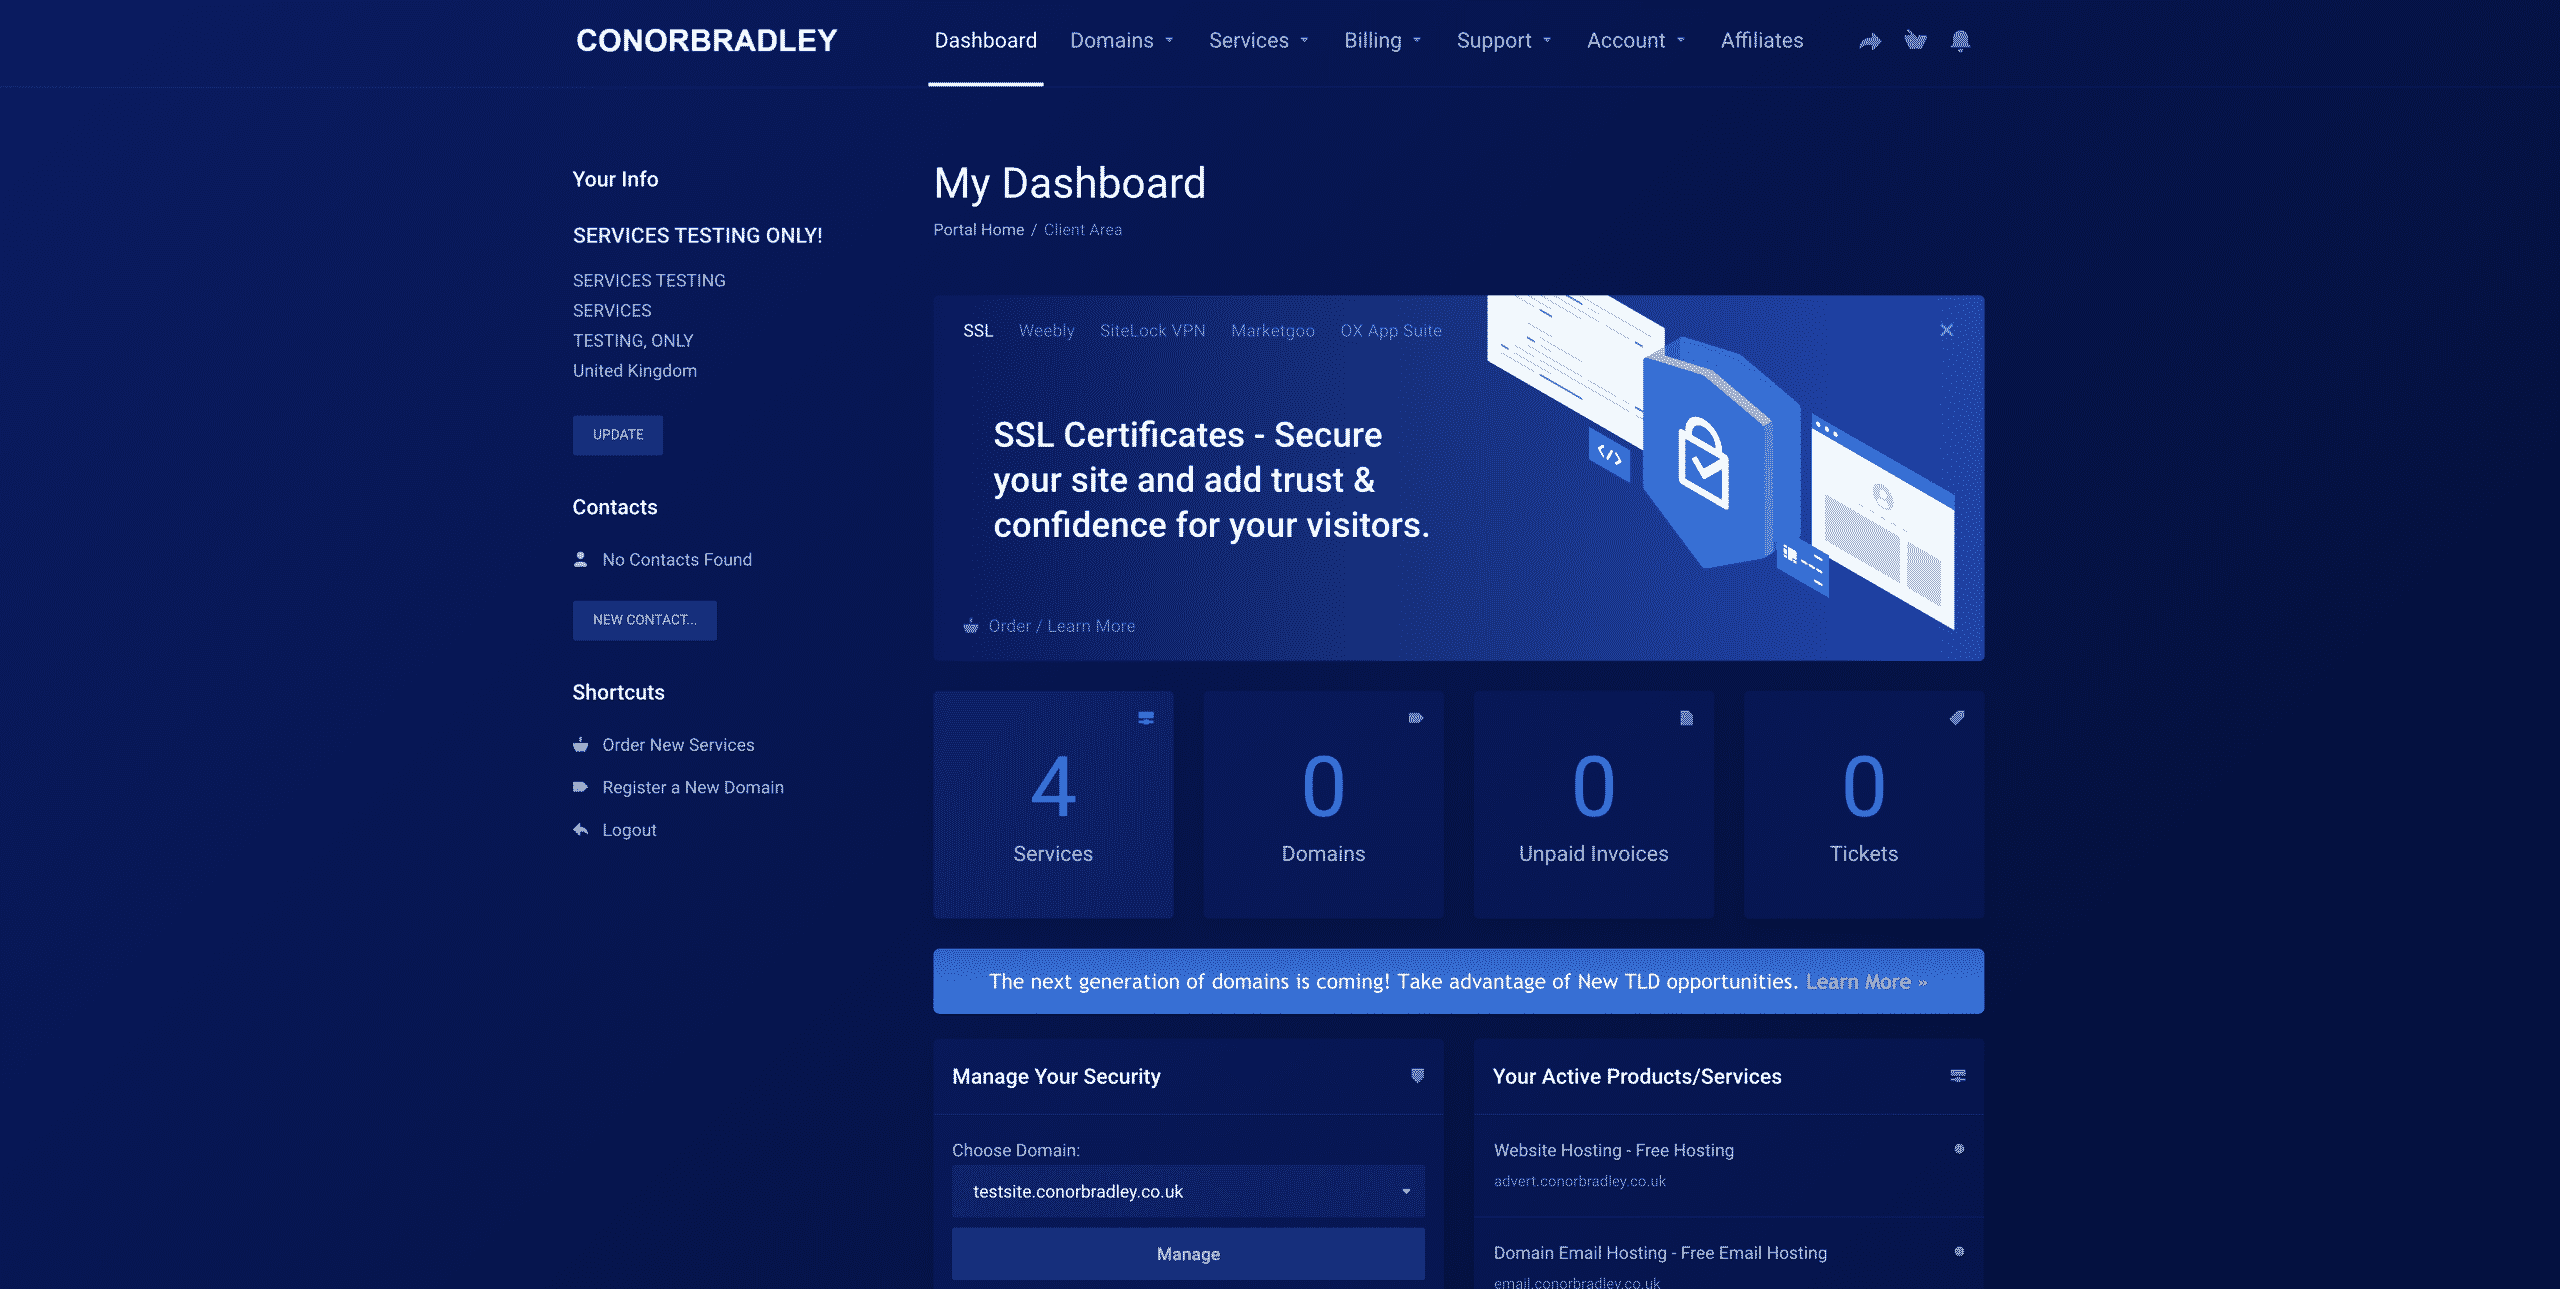The height and width of the screenshot is (1289, 2560).
Task: Open the Register a New Domain shortcut
Action: 692,788
